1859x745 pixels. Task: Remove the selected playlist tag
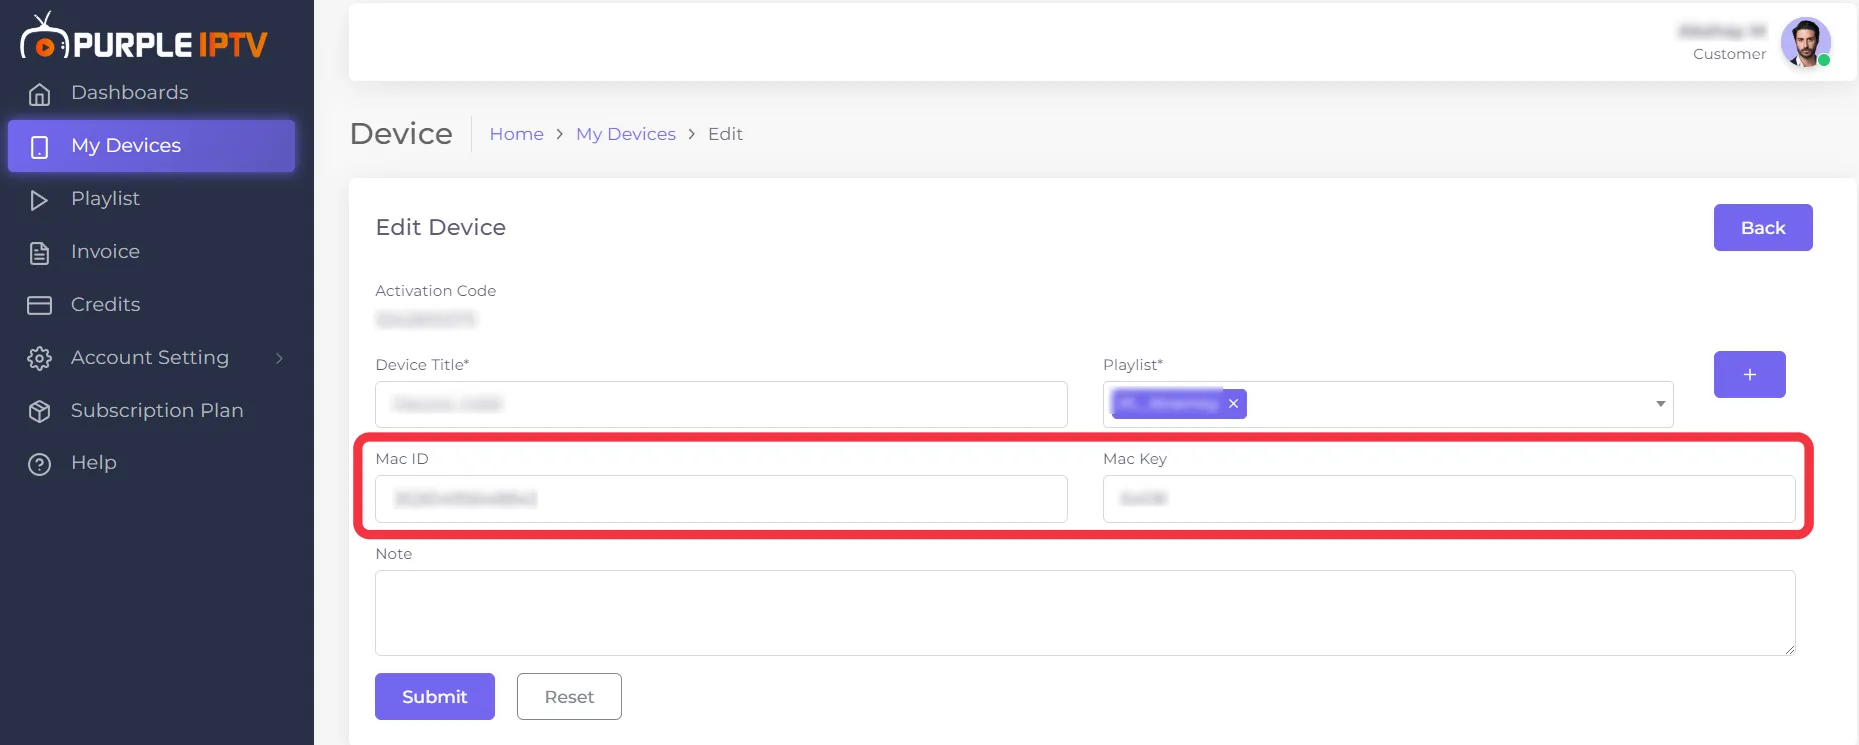(x=1233, y=403)
